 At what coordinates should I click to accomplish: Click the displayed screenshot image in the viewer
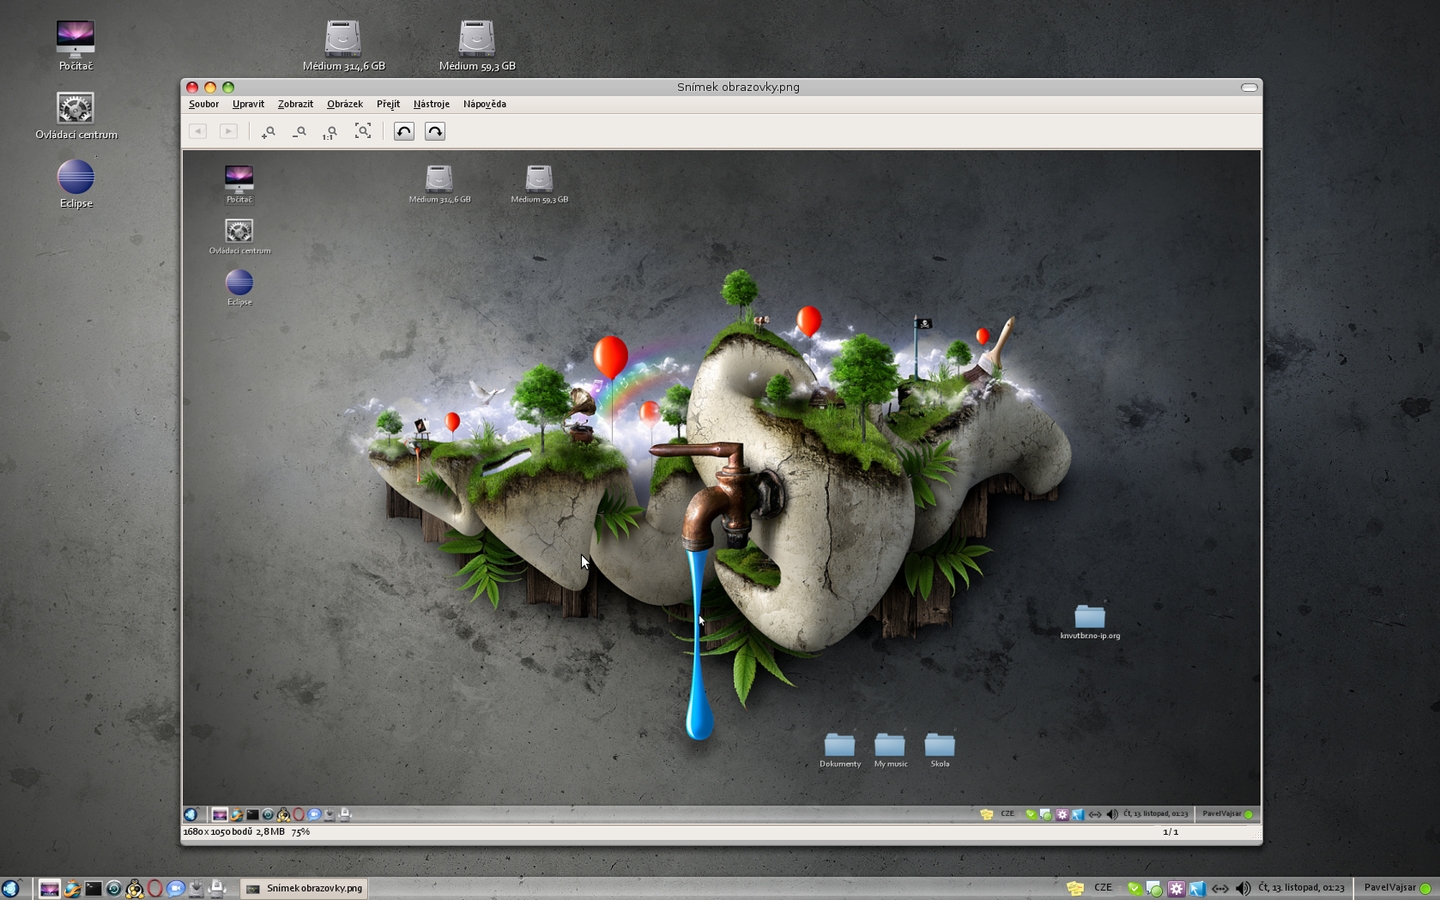click(x=721, y=486)
